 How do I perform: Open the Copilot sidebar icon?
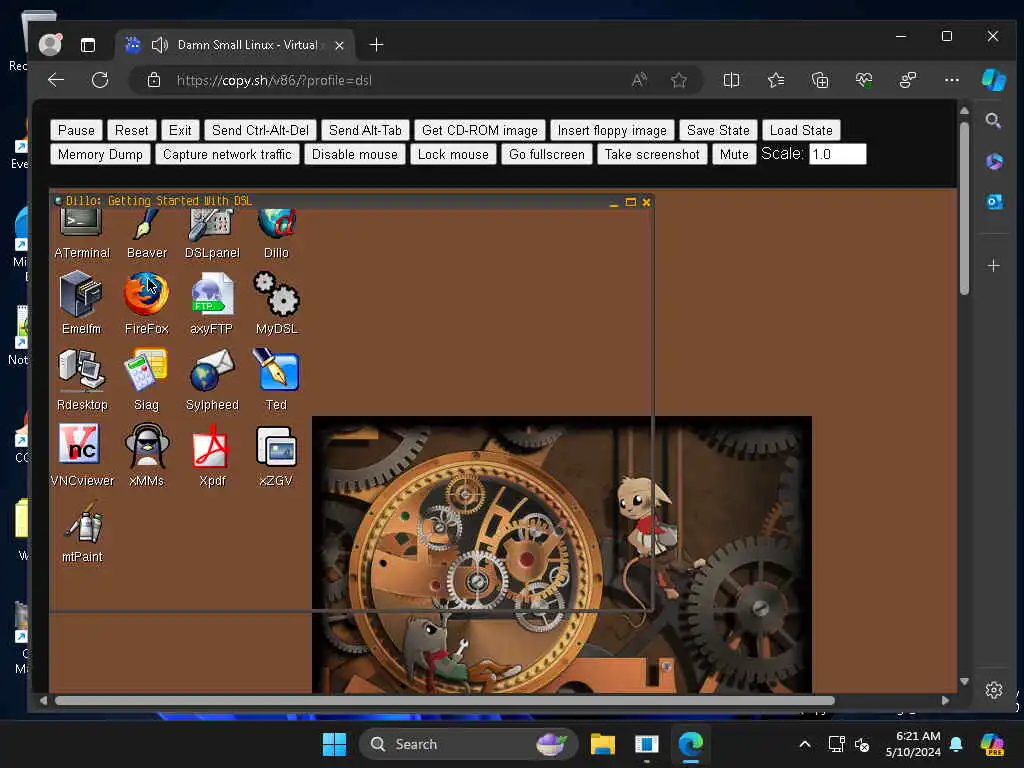click(x=994, y=80)
